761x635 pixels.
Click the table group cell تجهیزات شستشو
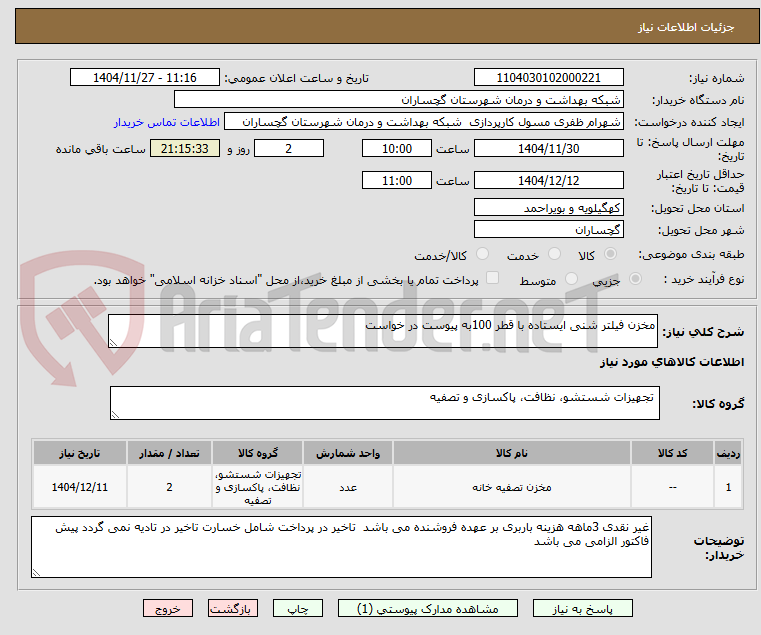[258, 487]
